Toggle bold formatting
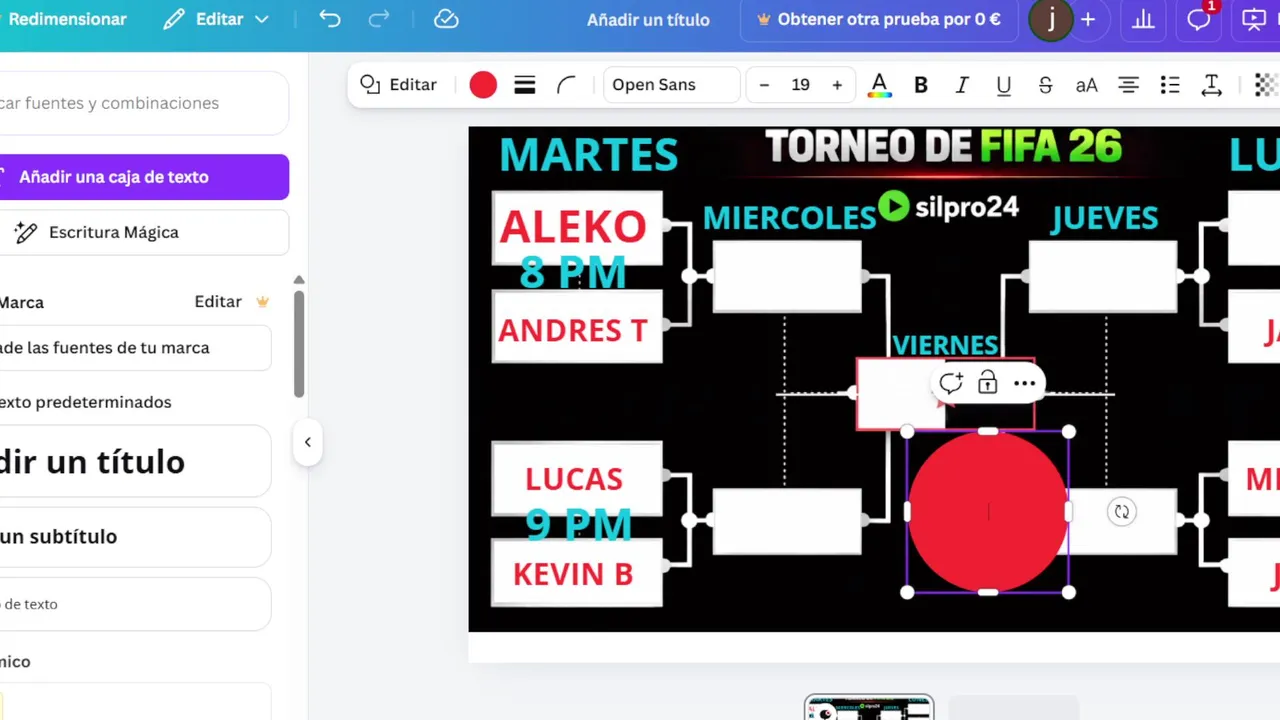The width and height of the screenshot is (1280, 720). coord(921,85)
